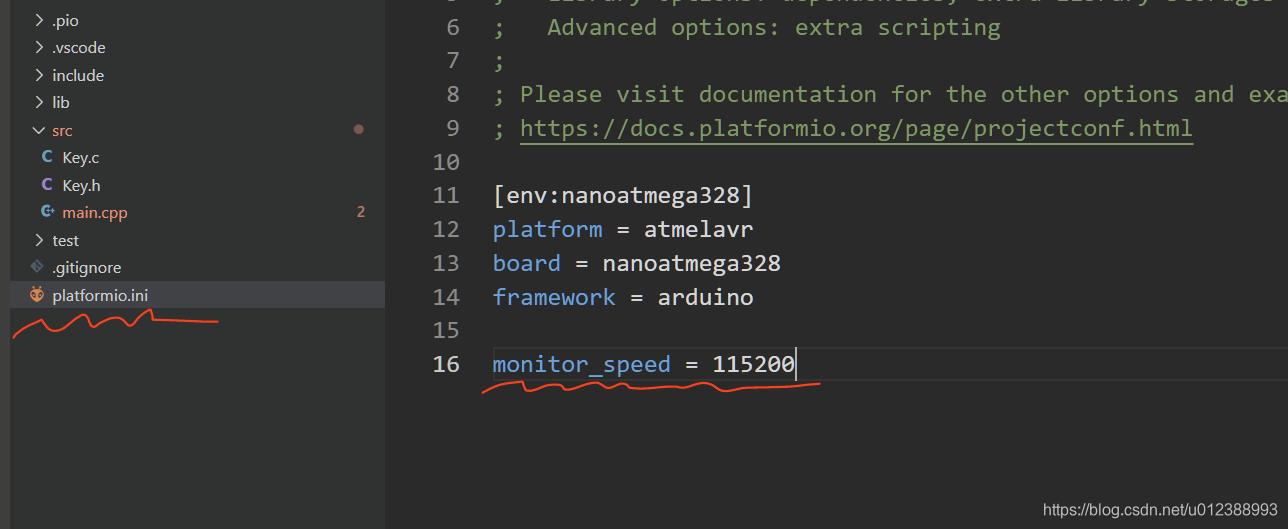The height and width of the screenshot is (529, 1288).
Task: Expand the .pio folder chevron
Action: (x=39, y=20)
